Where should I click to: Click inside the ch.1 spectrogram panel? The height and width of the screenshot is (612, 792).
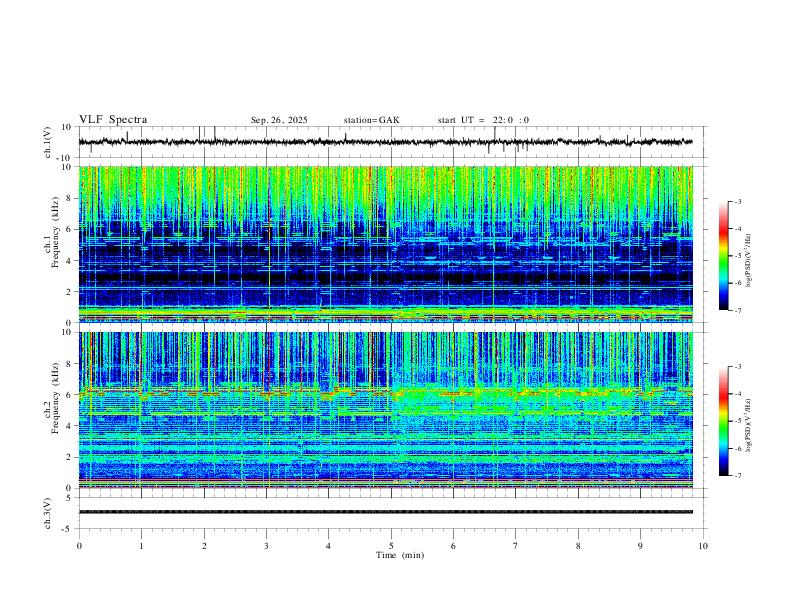tap(385, 244)
